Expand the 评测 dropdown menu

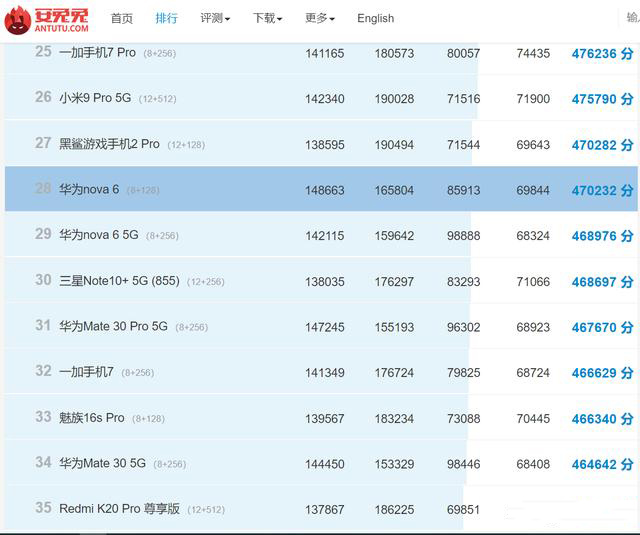point(215,18)
